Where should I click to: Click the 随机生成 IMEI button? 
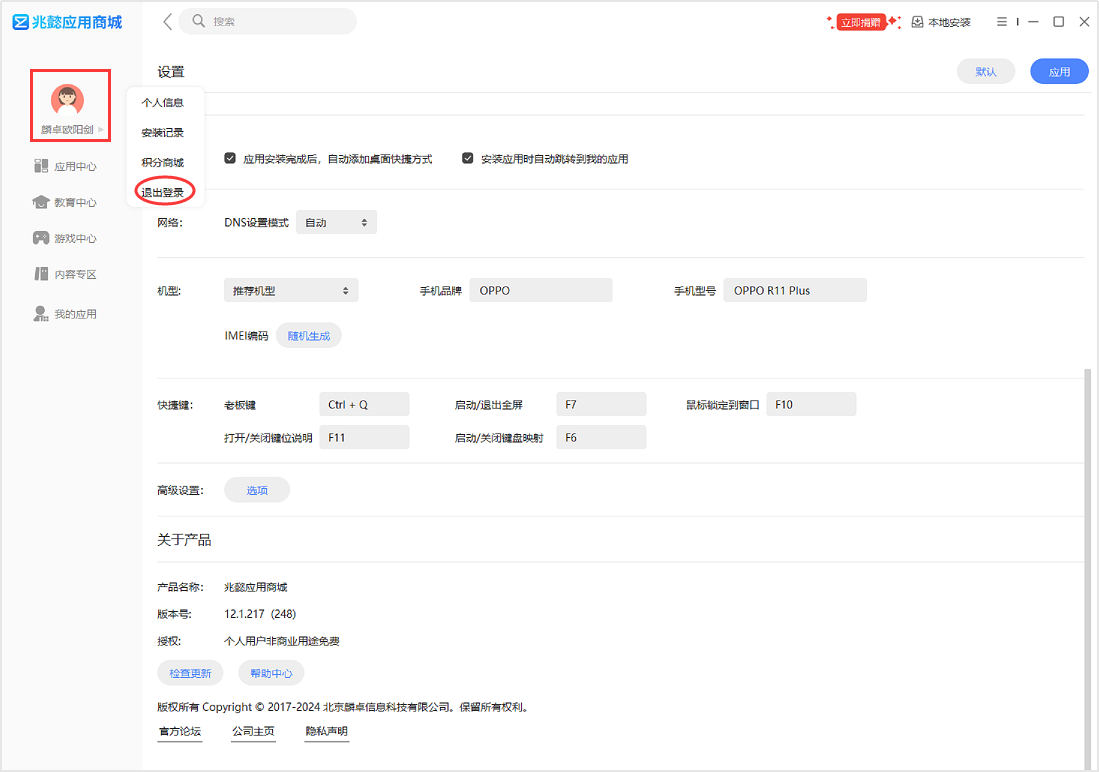click(308, 336)
